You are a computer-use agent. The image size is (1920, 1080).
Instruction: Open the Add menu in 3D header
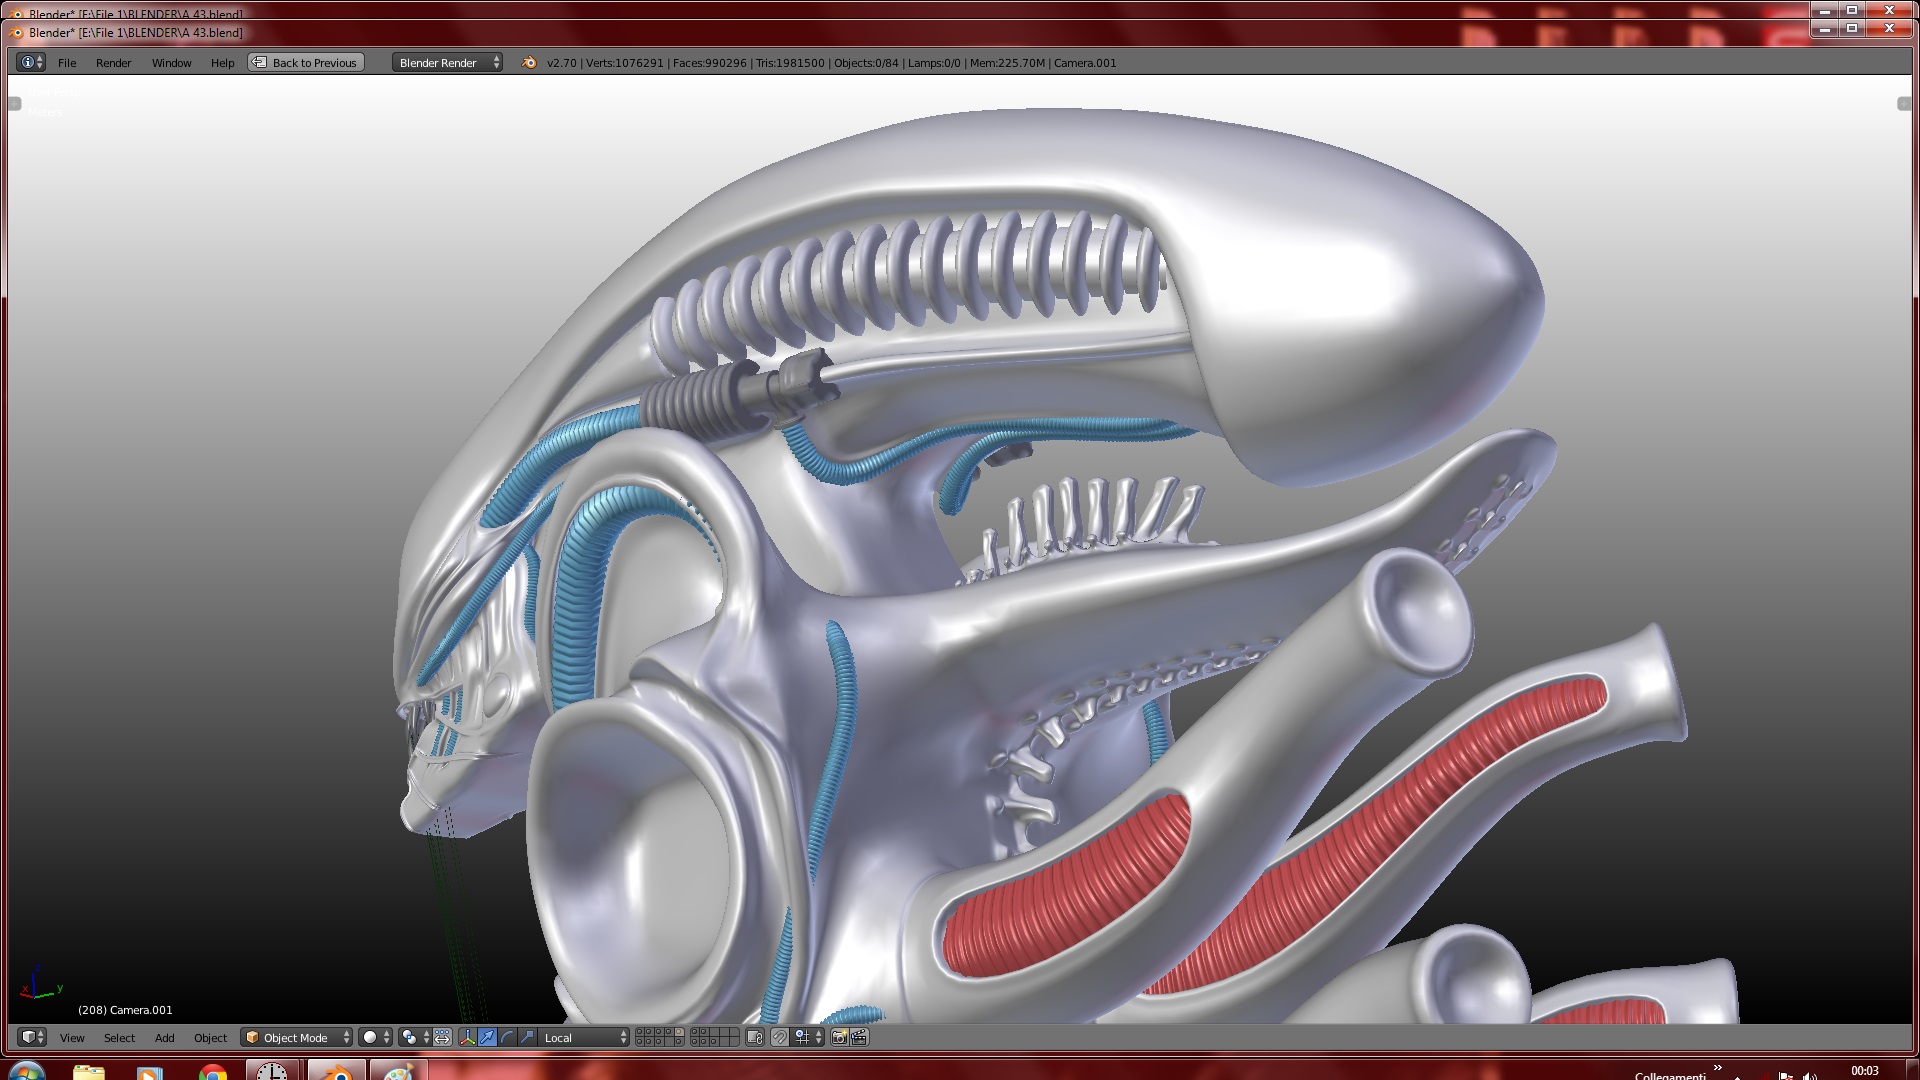point(164,1038)
